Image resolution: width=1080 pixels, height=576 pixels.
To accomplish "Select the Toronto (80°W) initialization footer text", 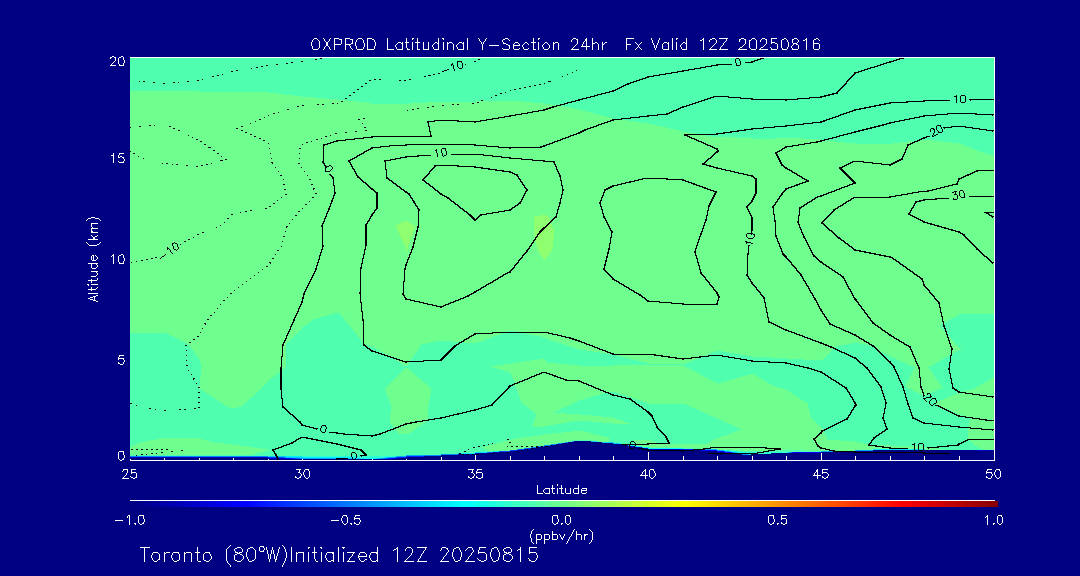I will pos(339,555).
